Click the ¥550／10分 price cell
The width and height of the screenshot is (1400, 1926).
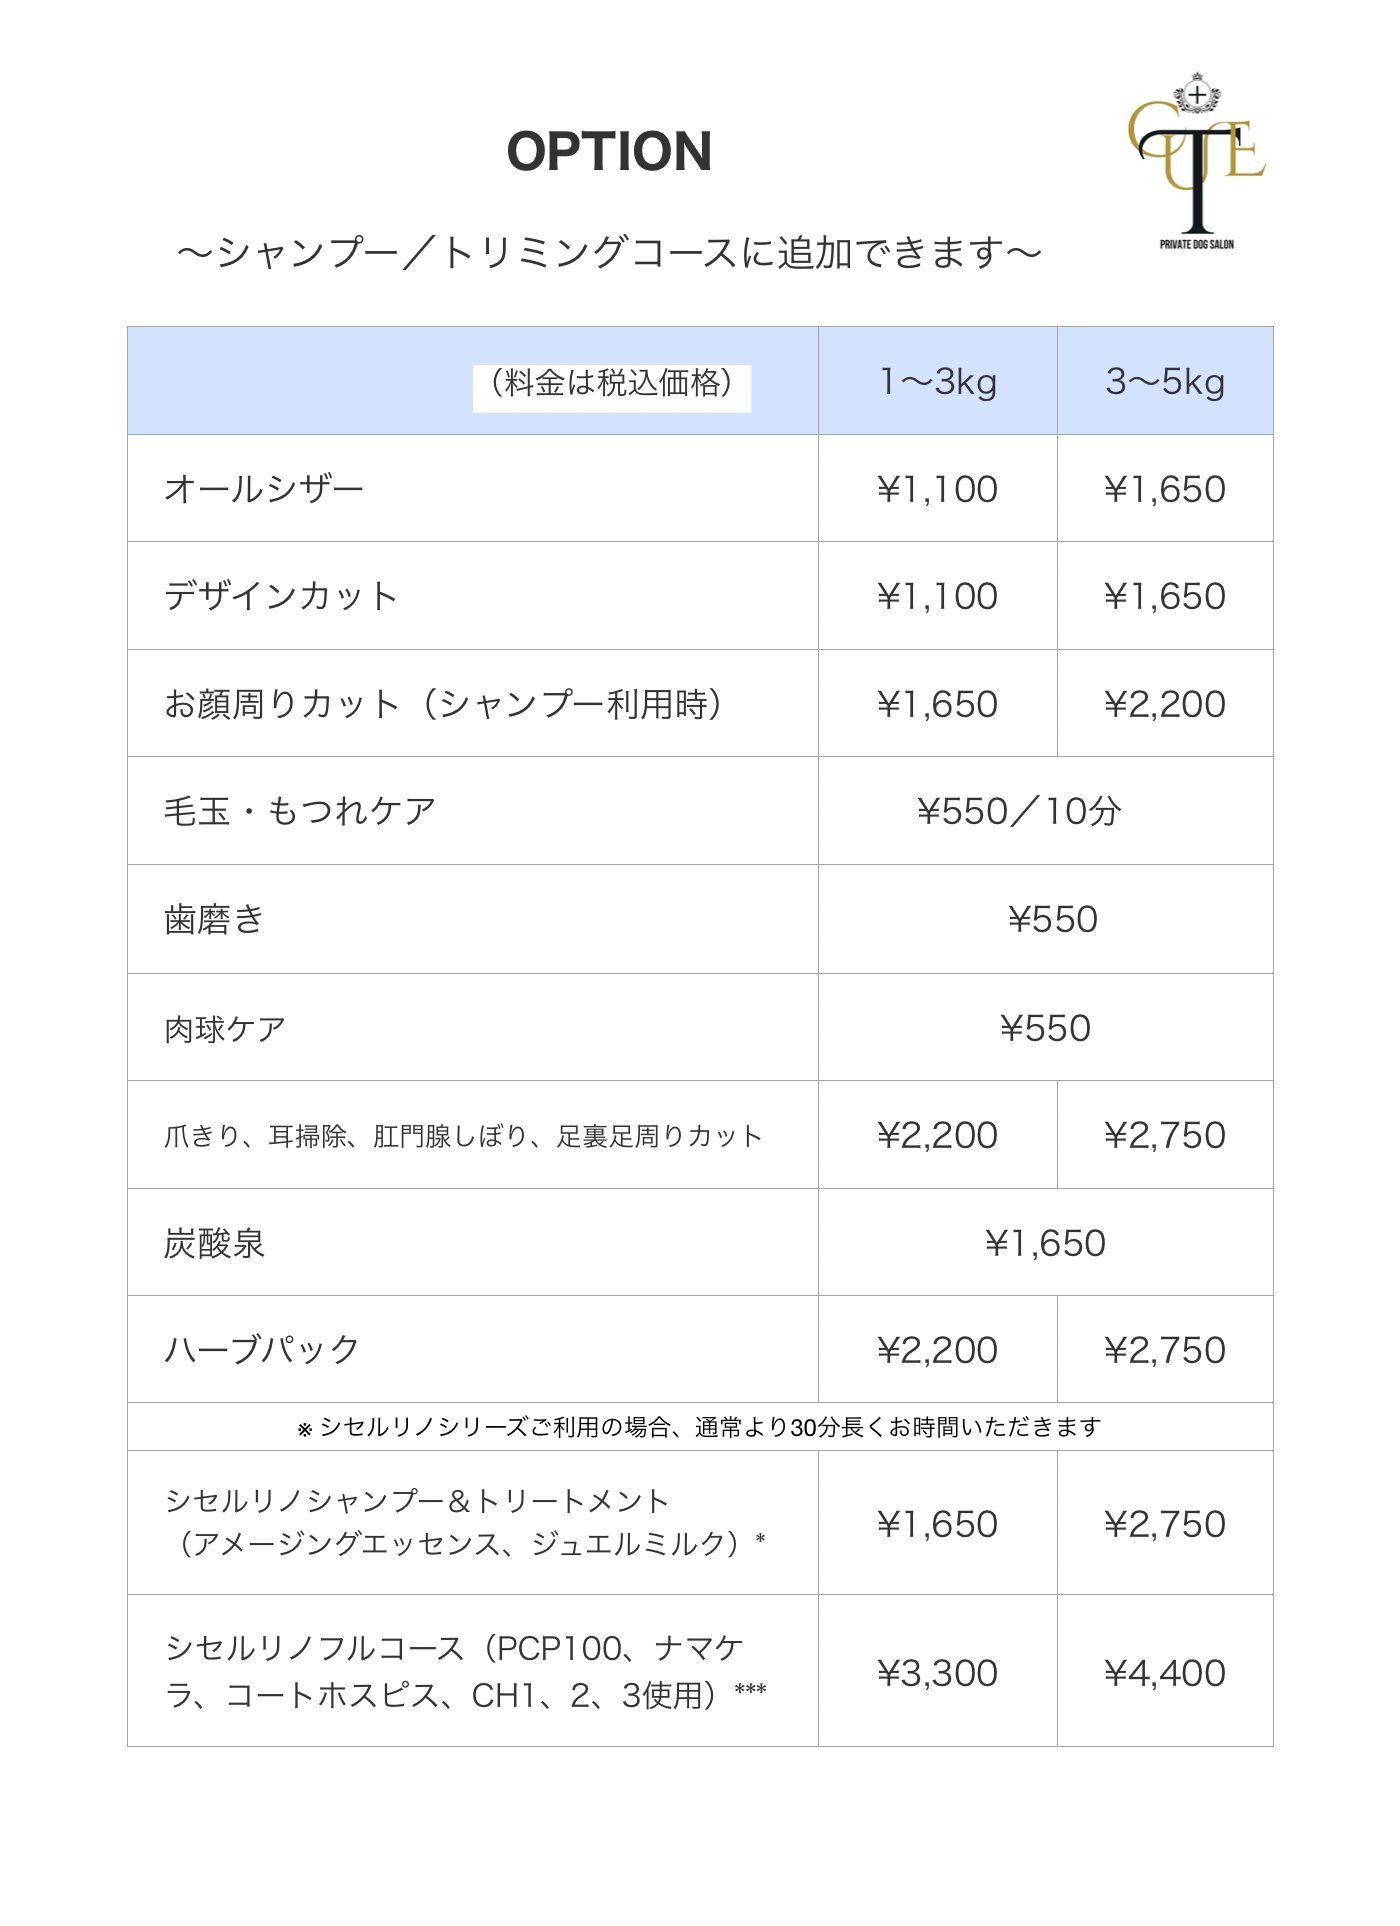[1018, 811]
